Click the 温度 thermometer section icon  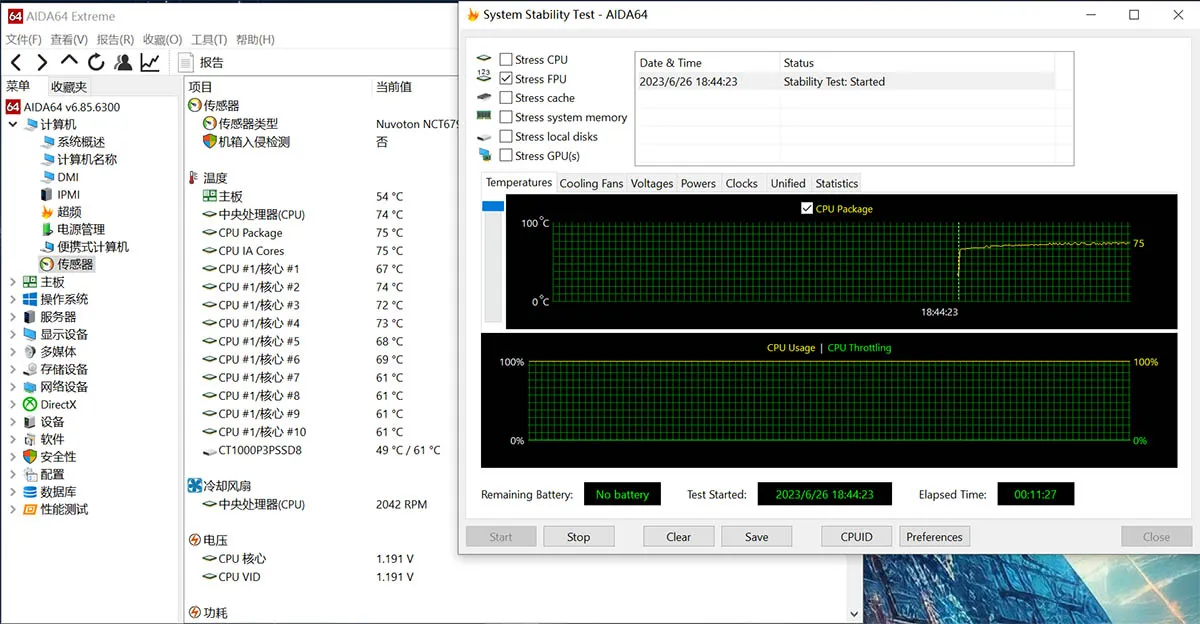193,178
